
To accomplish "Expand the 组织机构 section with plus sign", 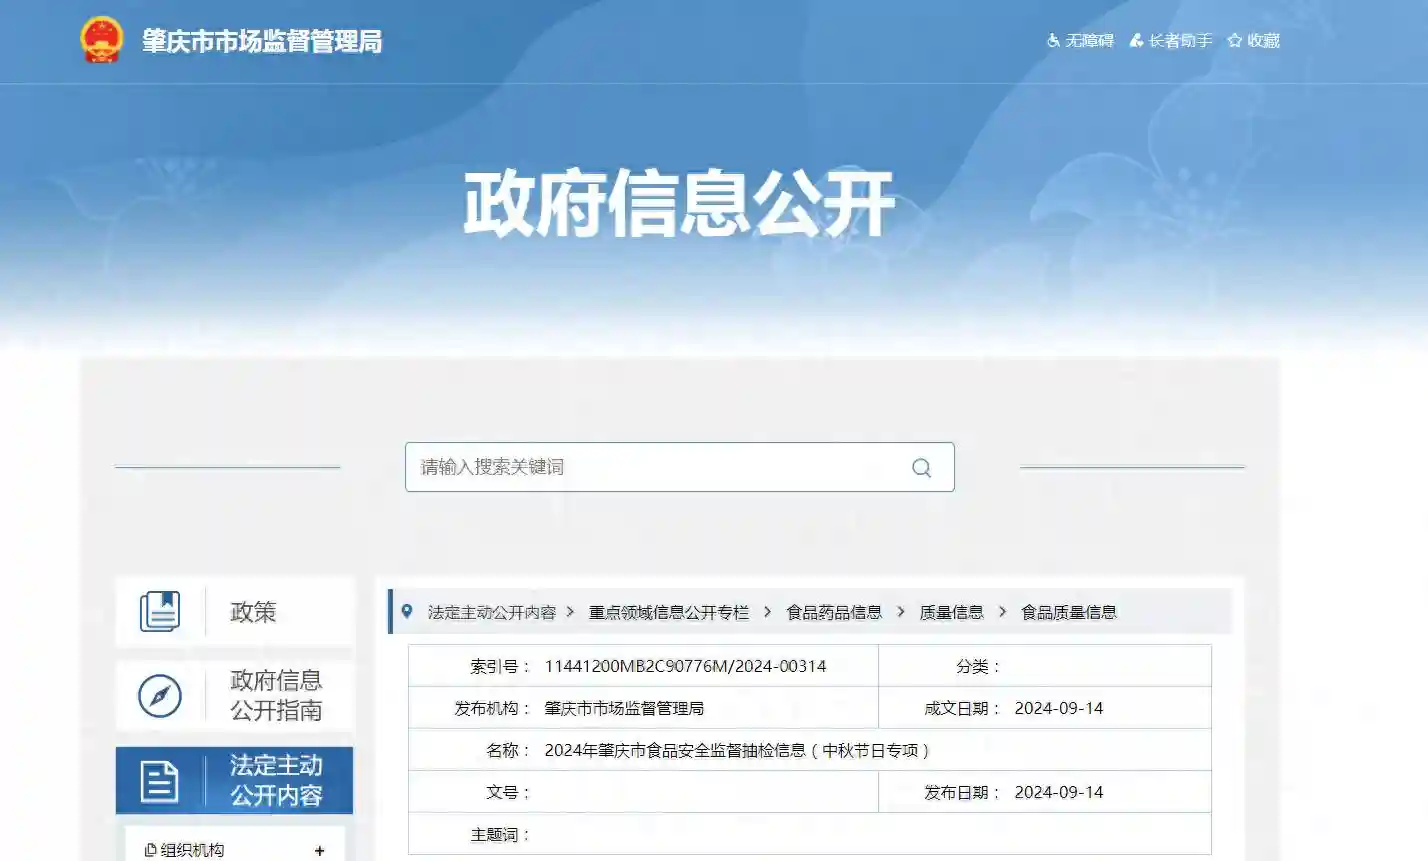I will (x=318, y=851).
